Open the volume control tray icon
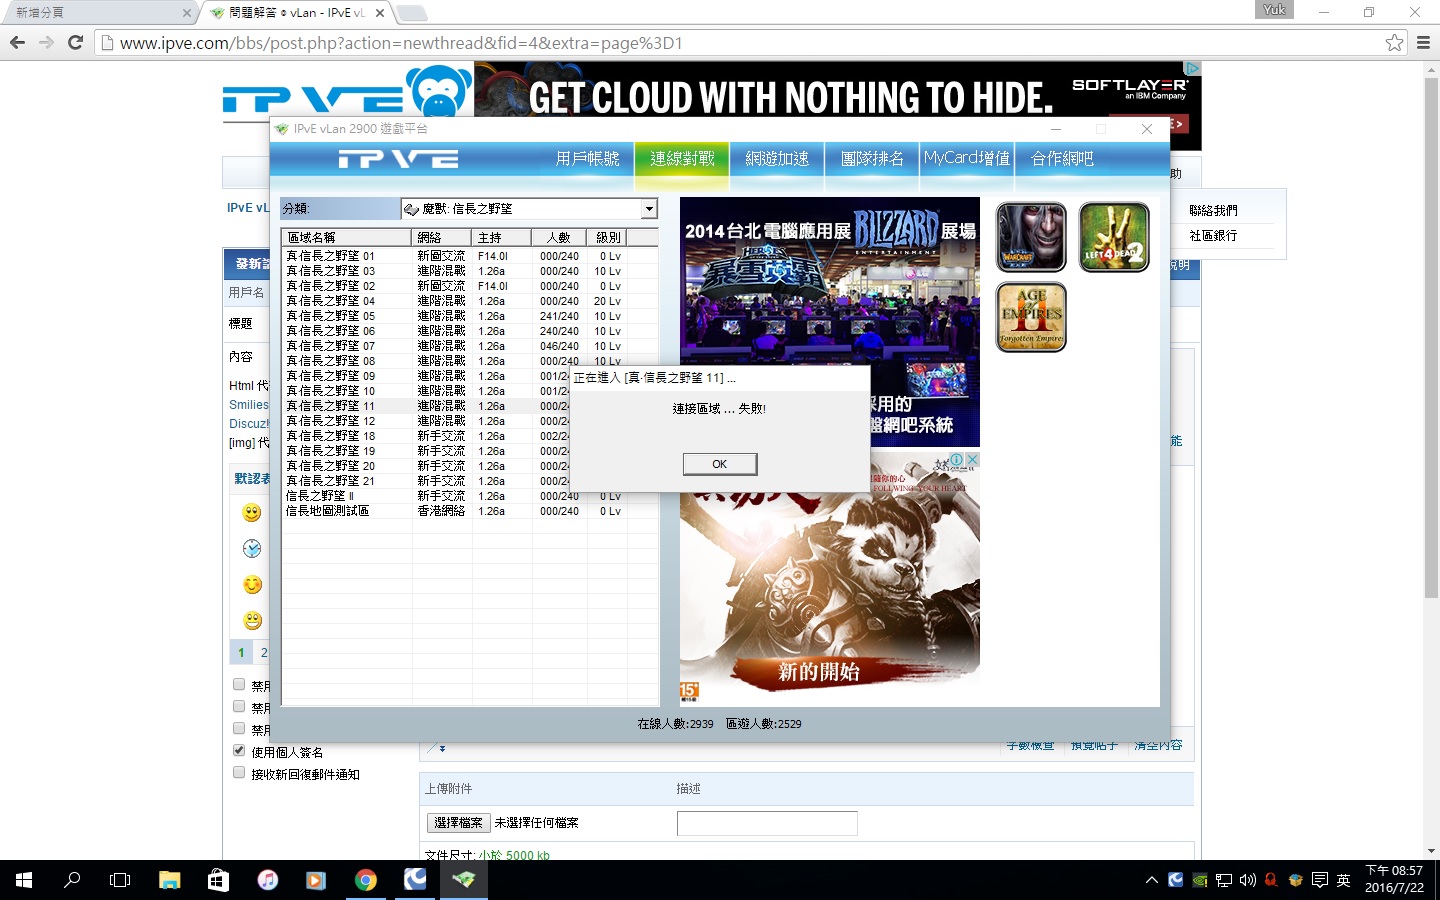 coord(1248,881)
